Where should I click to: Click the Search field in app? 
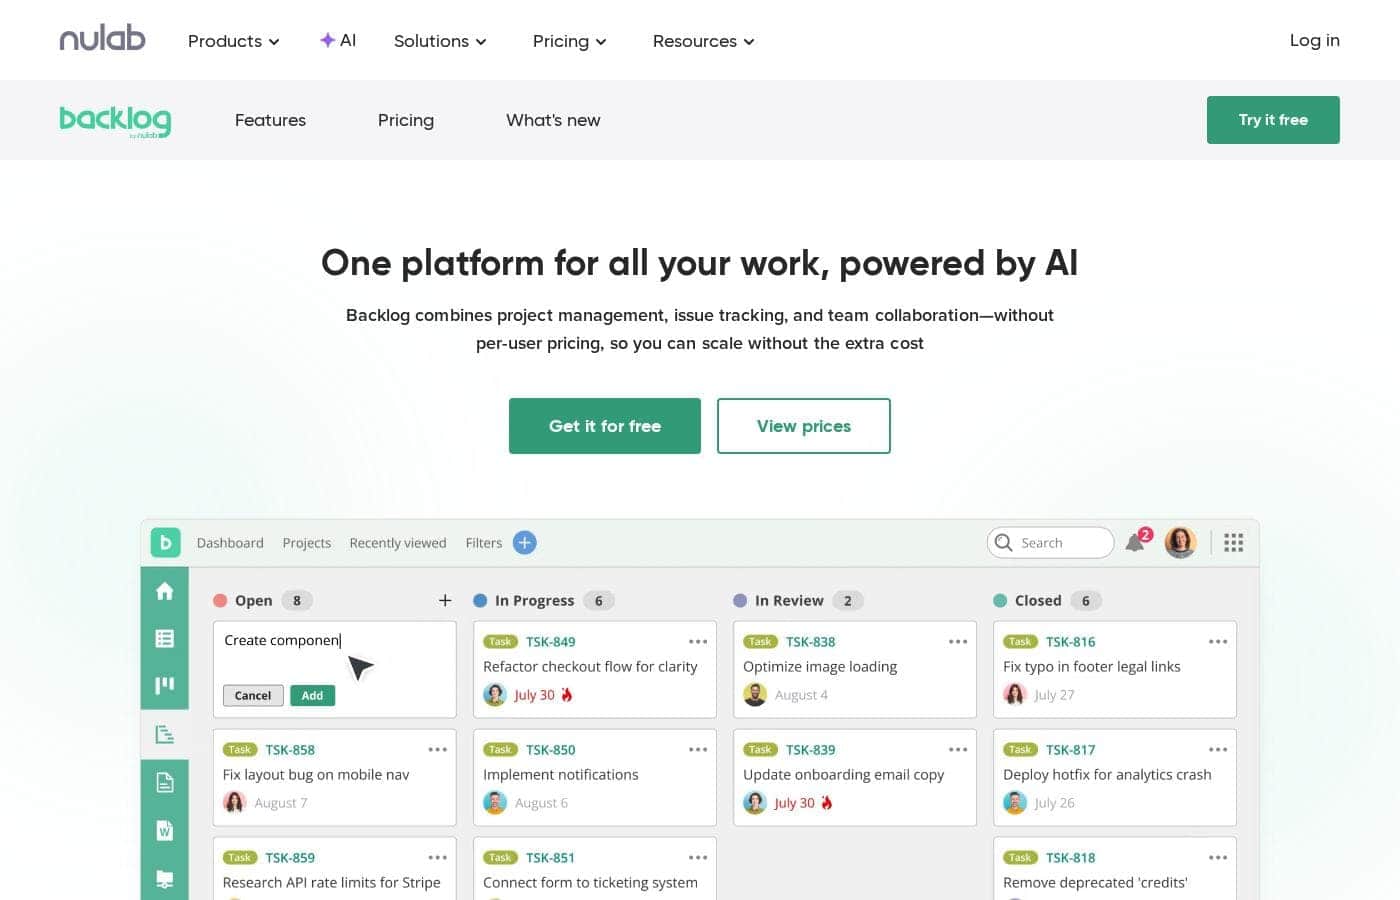pyautogui.click(x=1050, y=542)
